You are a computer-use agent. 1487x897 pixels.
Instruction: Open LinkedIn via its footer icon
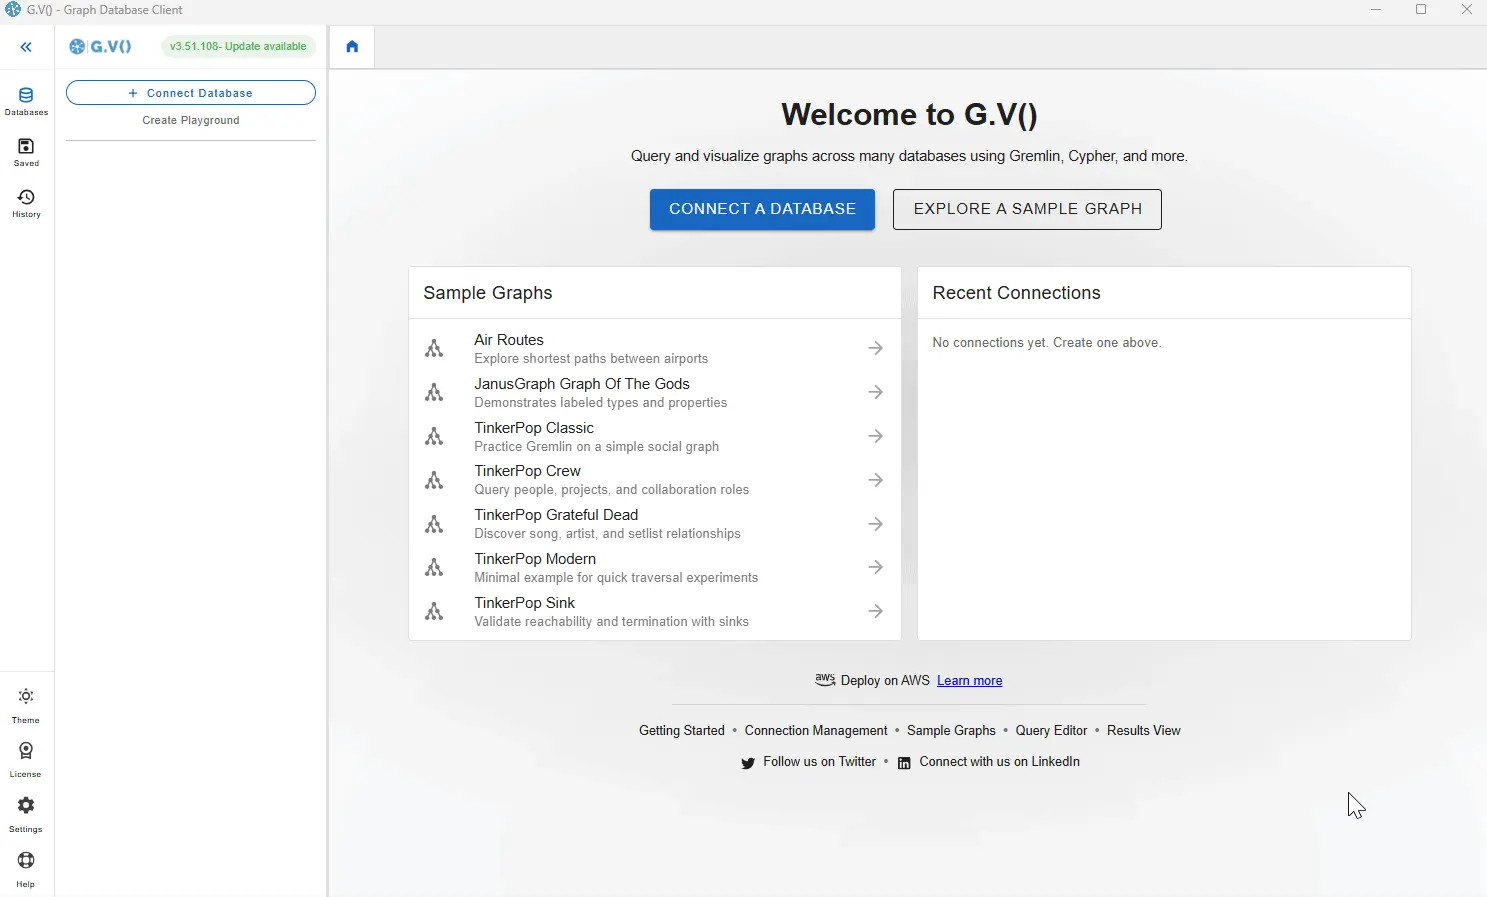tap(903, 762)
